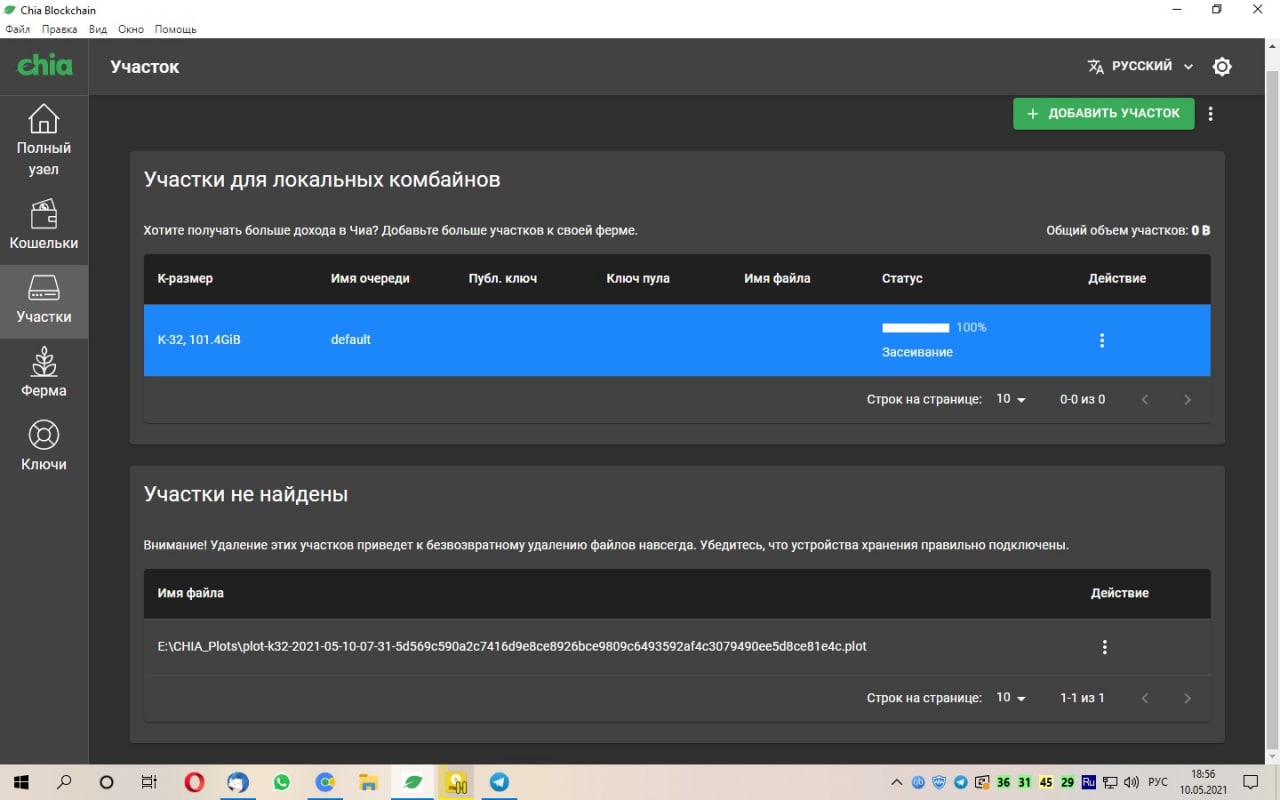This screenshot has width=1280, height=800.
Task: Click the 100% plotting progress bar
Action: coord(915,328)
